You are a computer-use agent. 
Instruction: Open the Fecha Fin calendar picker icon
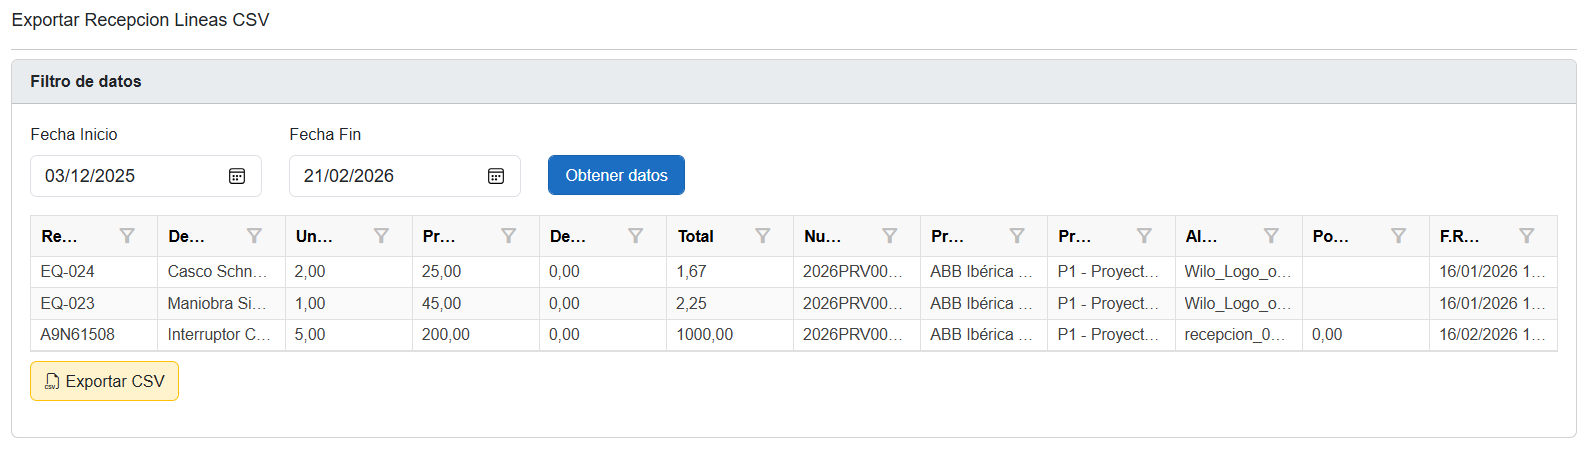point(496,176)
